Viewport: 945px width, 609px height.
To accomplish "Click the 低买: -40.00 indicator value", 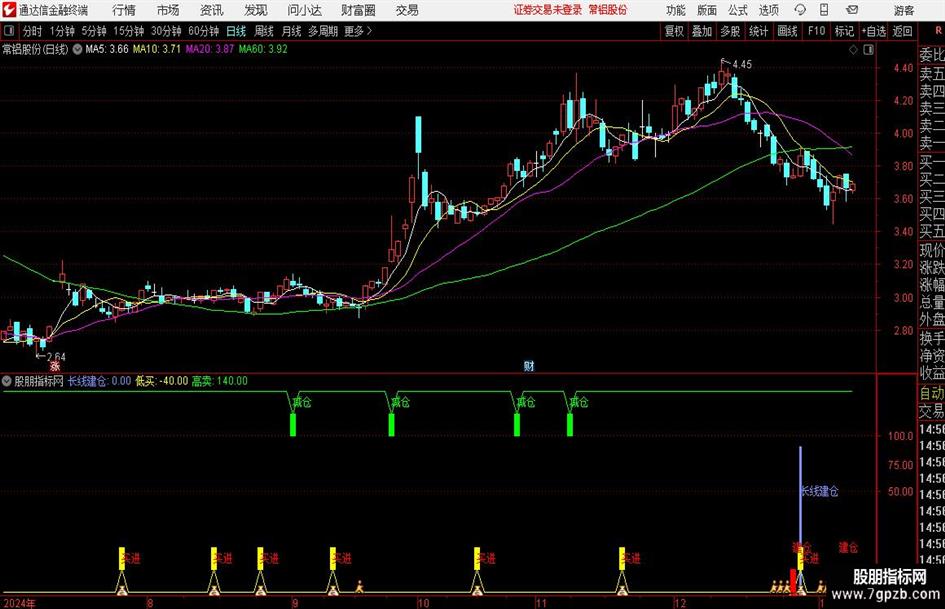I will pos(162,381).
